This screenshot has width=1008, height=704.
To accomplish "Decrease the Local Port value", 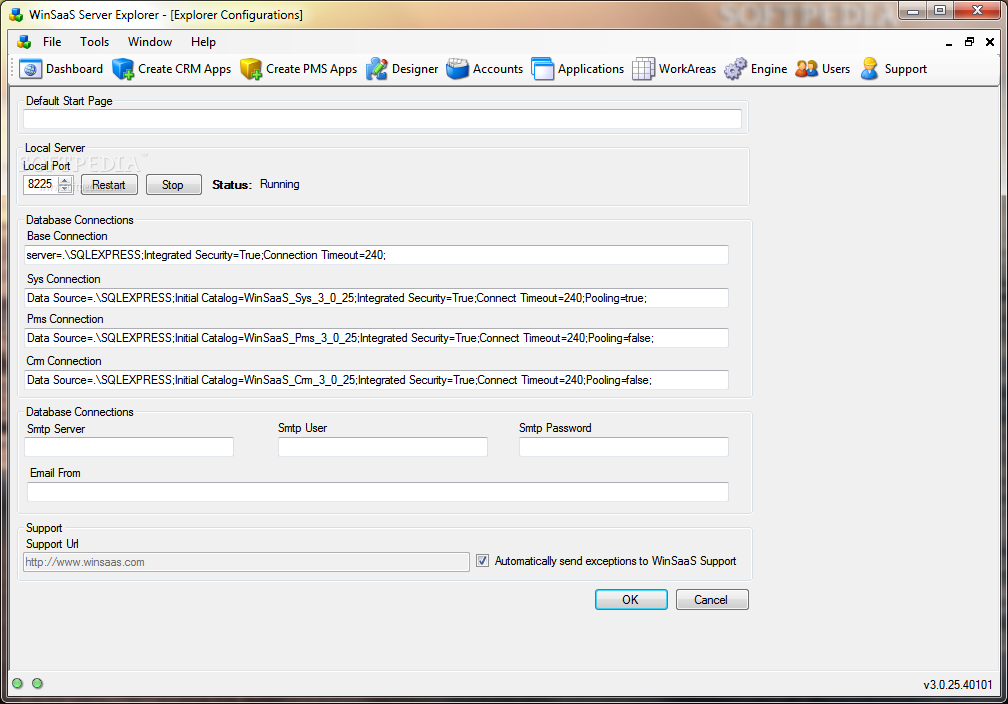I will click(65, 188).
